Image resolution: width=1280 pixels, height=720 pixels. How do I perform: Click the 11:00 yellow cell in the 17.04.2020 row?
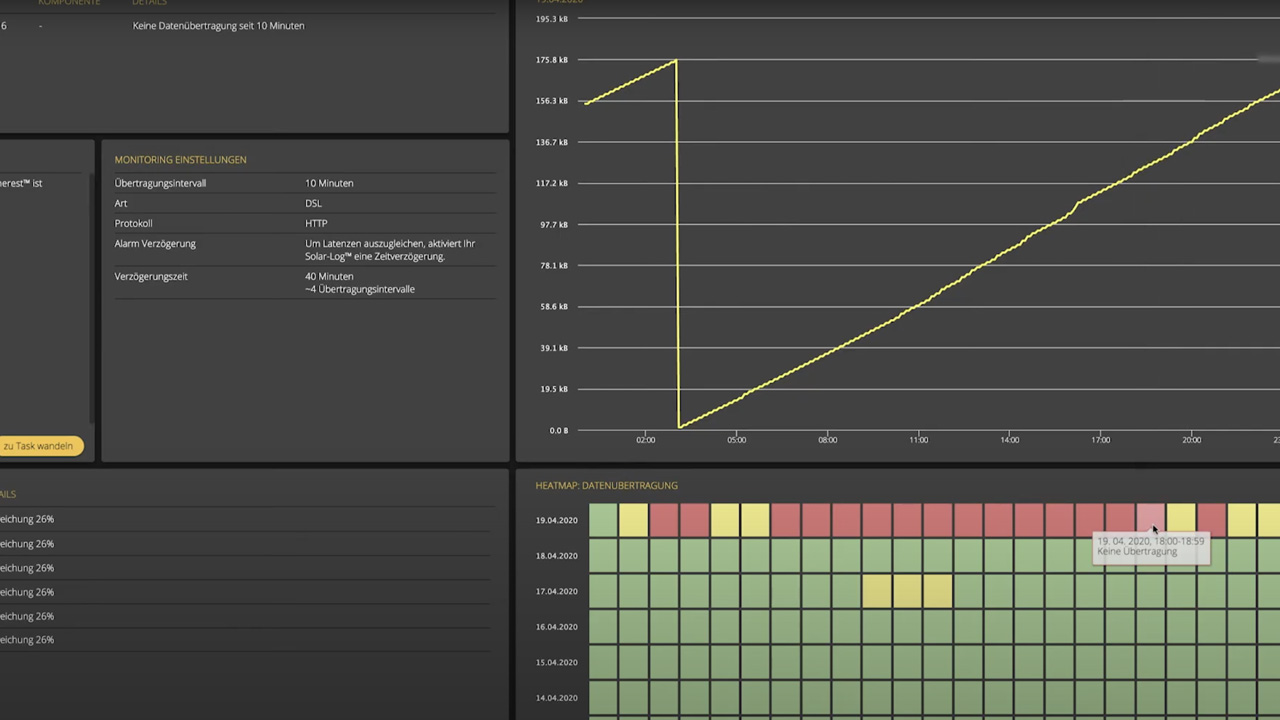click(x=938, y=591)
